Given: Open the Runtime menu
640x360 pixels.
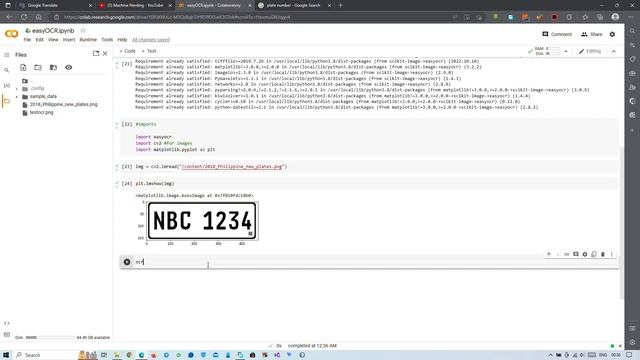Looking at the screenshot, I should click(x=88, y=40).
